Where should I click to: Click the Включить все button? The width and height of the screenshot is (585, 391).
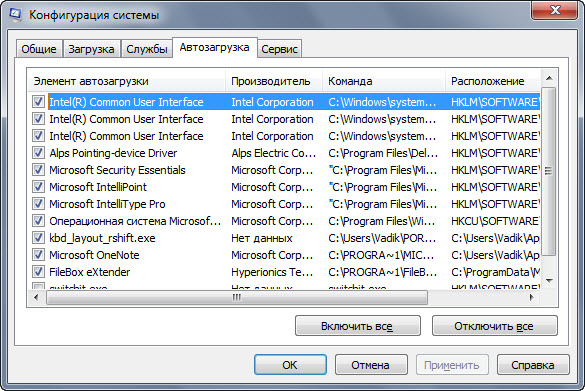(357, 326)
